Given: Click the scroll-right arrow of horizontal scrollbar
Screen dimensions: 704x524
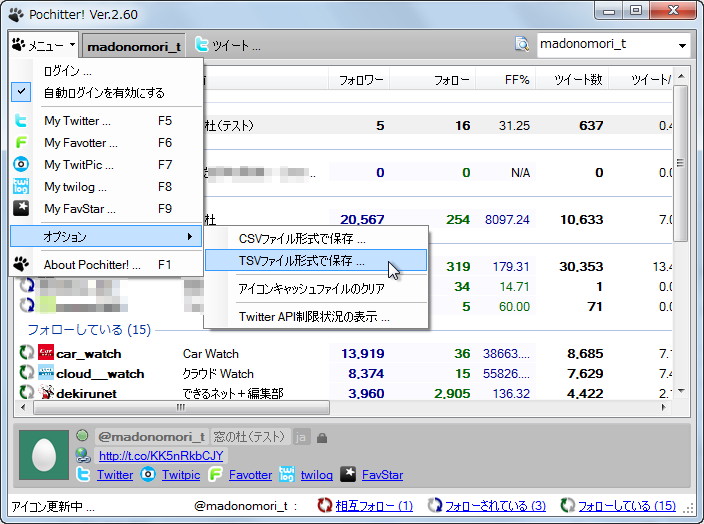Looking at the screenshot, I should [664, 407].
